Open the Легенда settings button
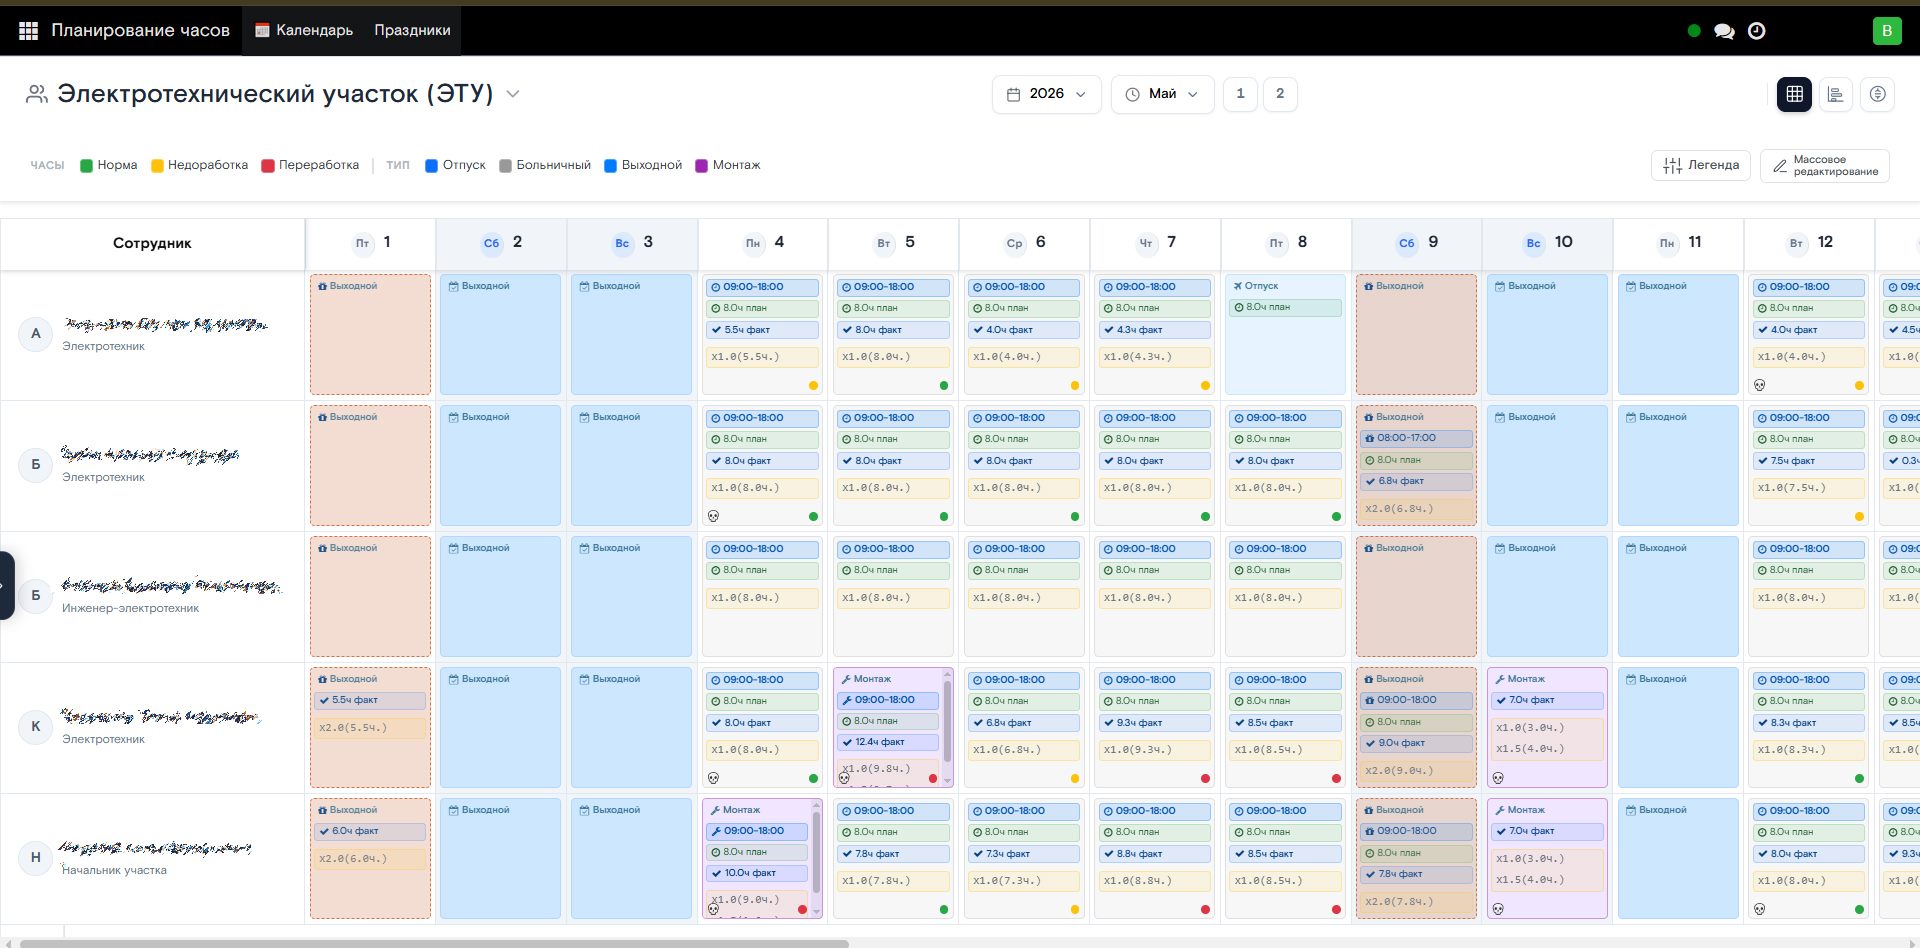The image size is (1920, 948). 1701,165
